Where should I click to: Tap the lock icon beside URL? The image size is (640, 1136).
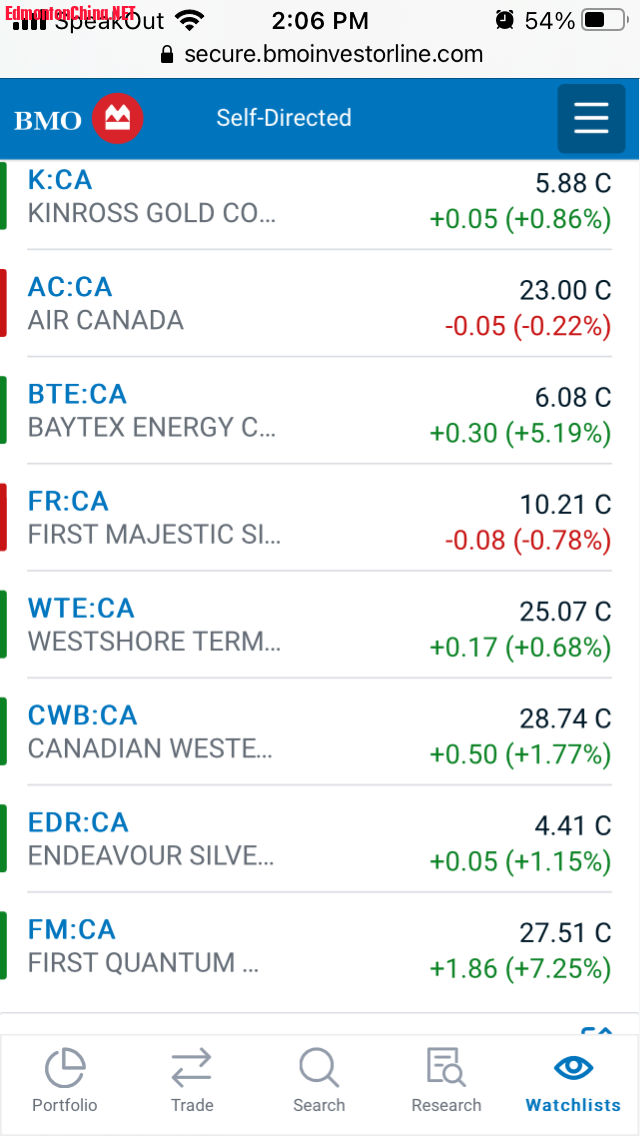pyautogui.click(x=167, y=54)
